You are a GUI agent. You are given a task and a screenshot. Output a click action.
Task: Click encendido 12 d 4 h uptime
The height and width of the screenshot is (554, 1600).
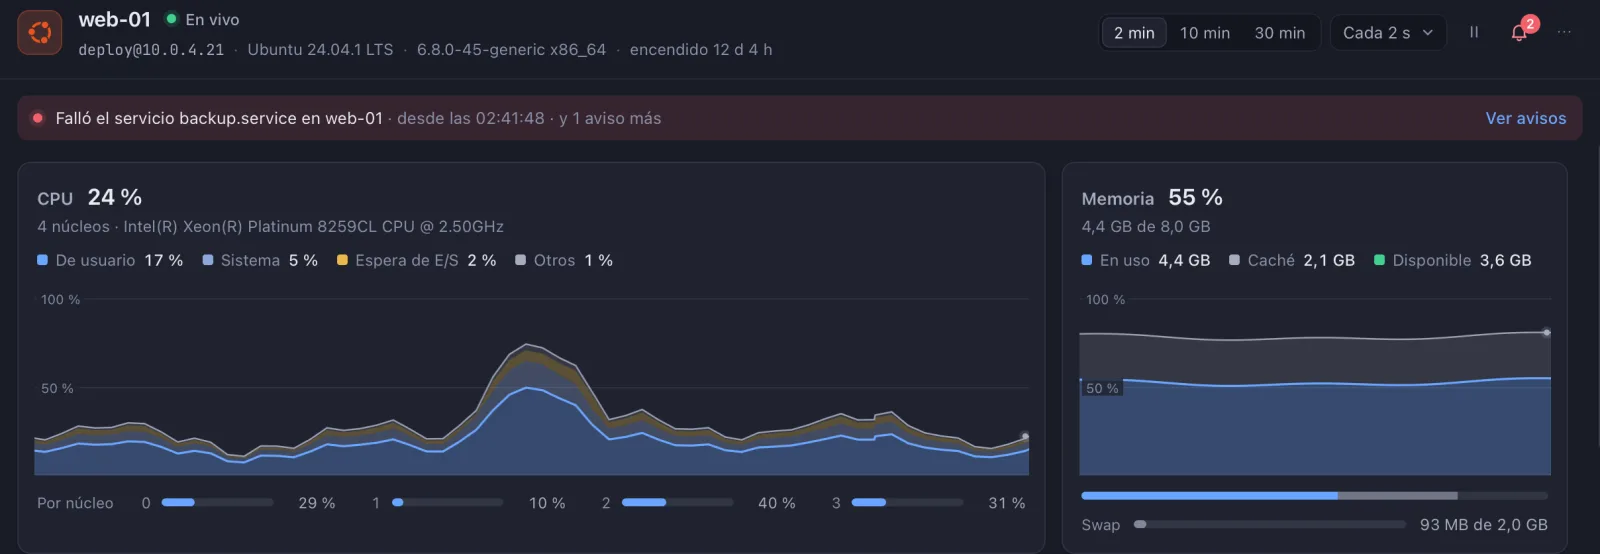[x=701, y=50]
